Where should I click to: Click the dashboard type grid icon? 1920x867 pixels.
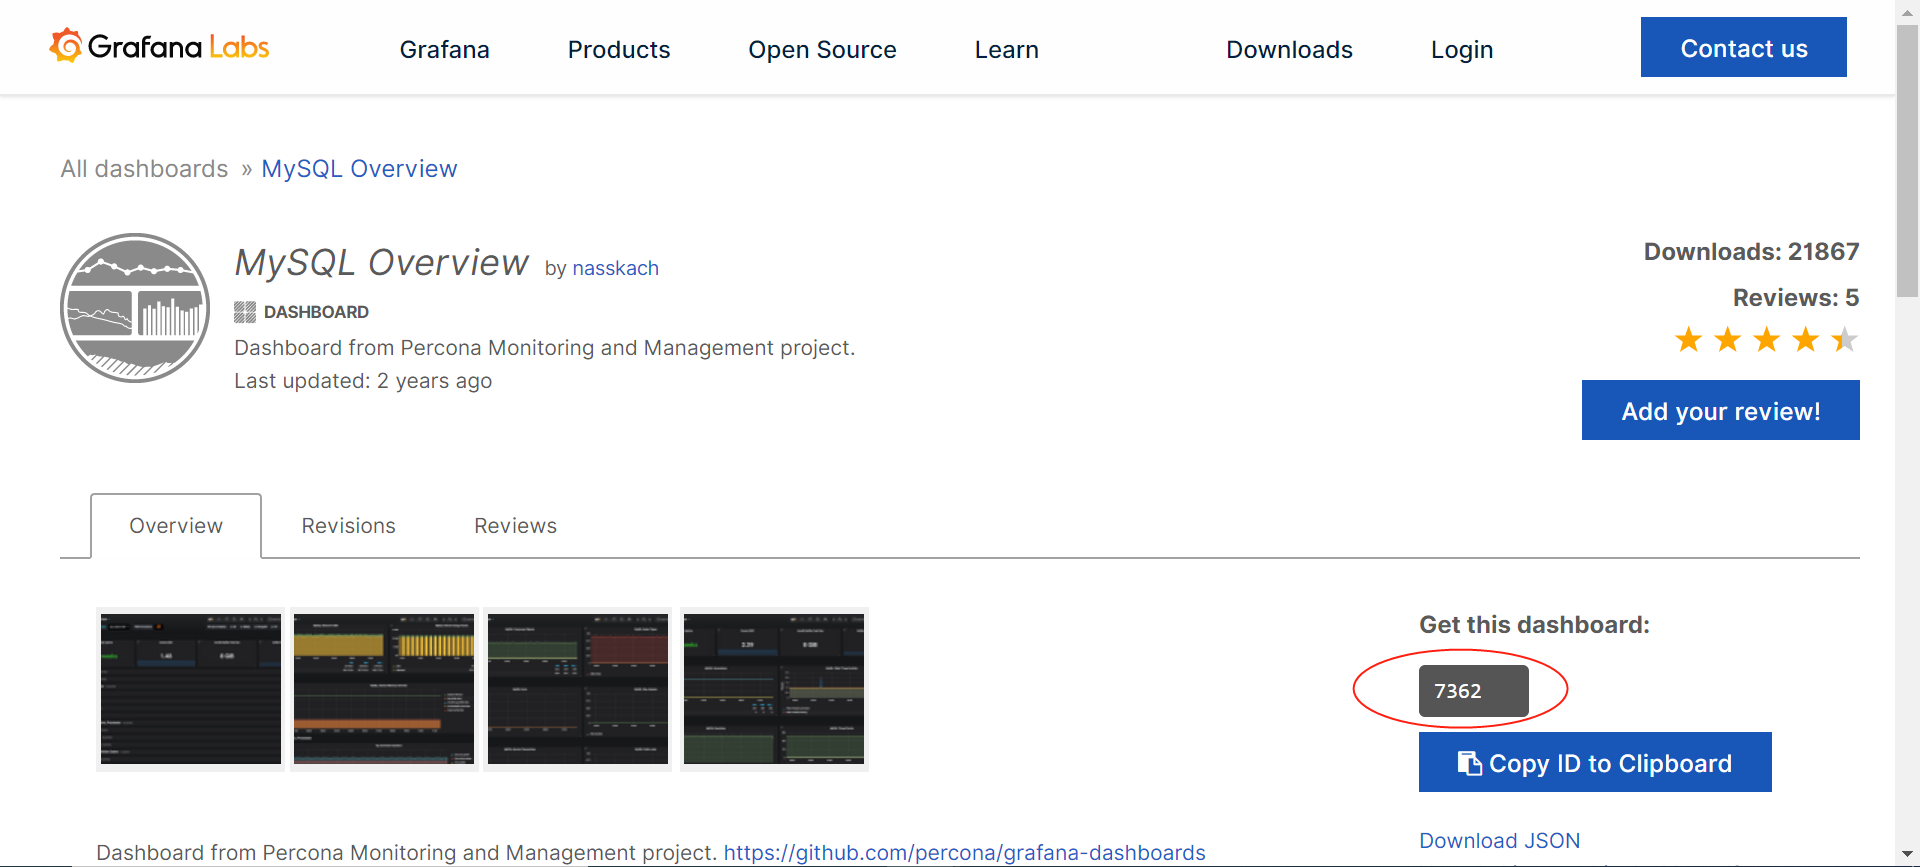[x=245, y=312]
